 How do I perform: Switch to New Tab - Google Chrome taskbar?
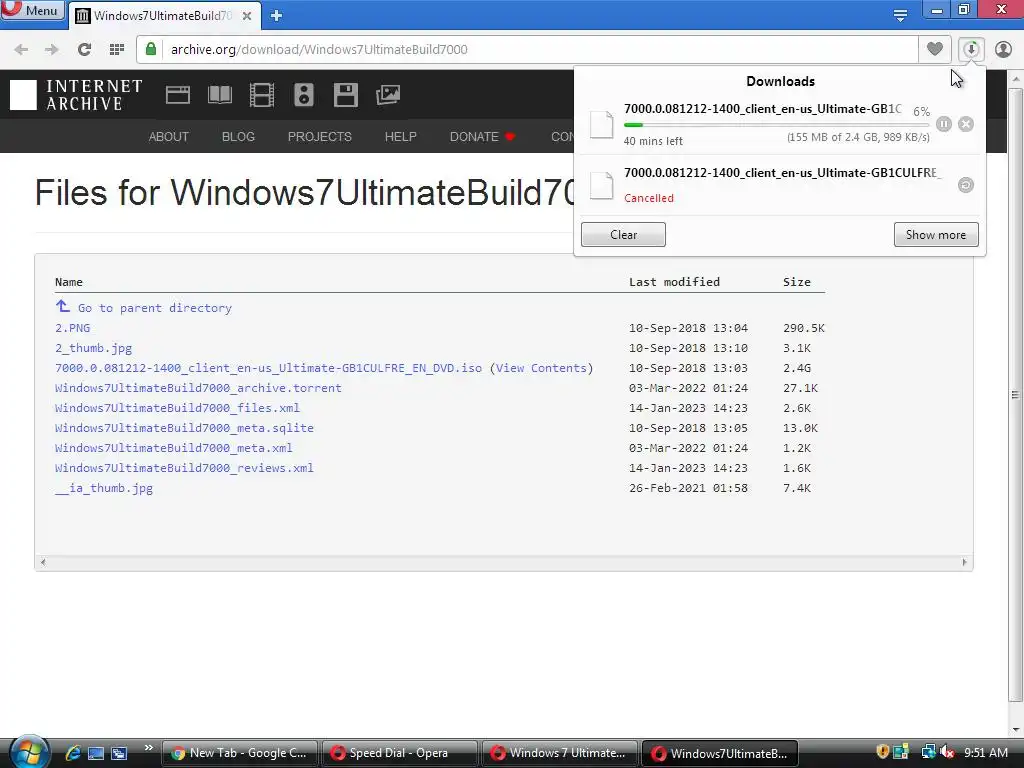[x=239, y=753]
